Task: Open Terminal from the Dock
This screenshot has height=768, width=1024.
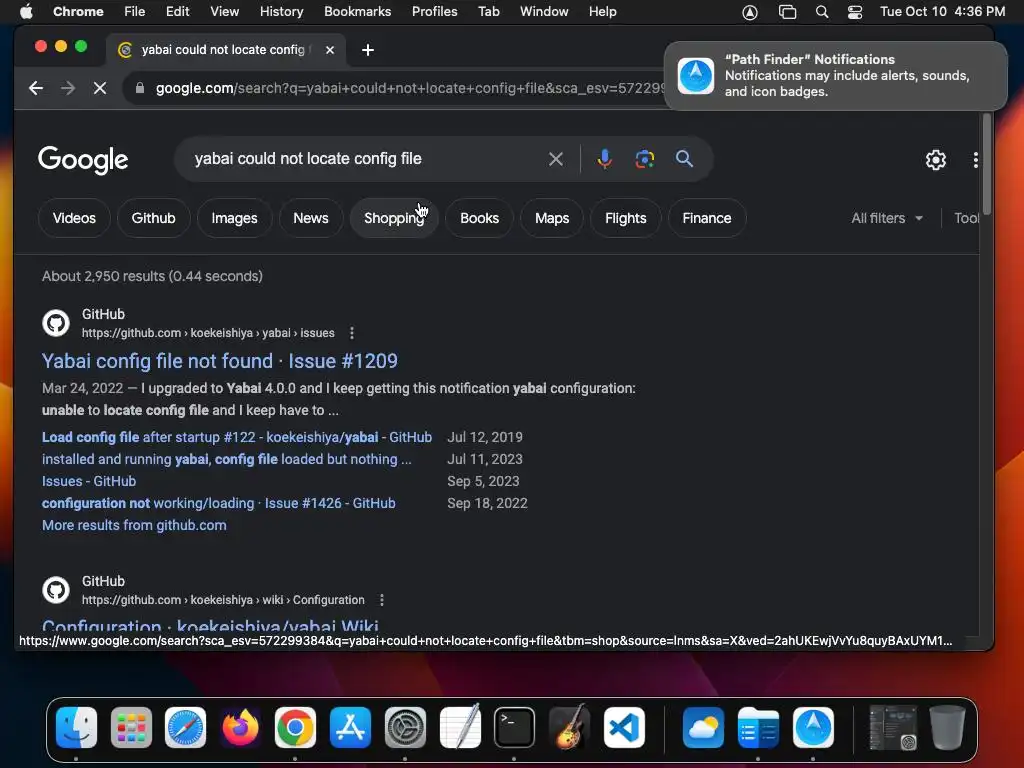Action: 514,728
